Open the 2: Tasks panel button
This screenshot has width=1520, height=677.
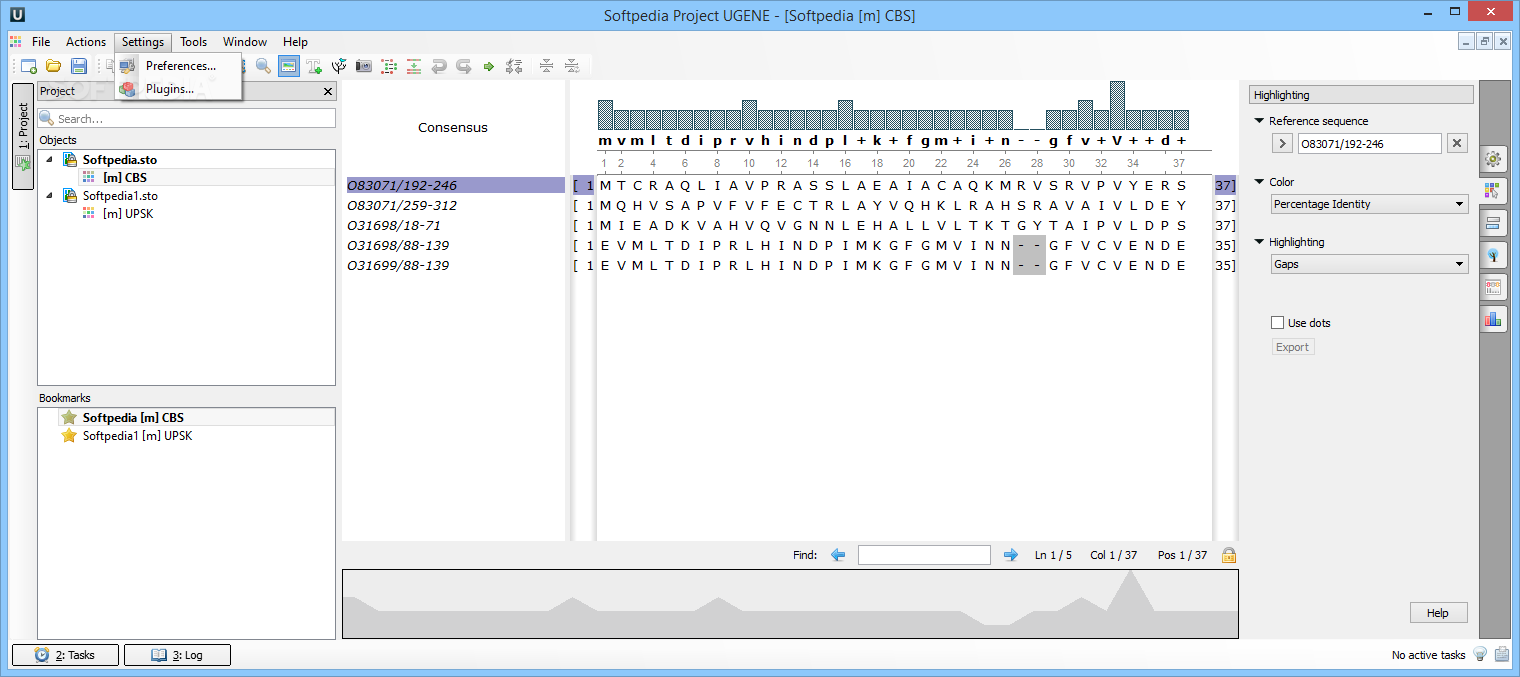(x=65, y=655)
